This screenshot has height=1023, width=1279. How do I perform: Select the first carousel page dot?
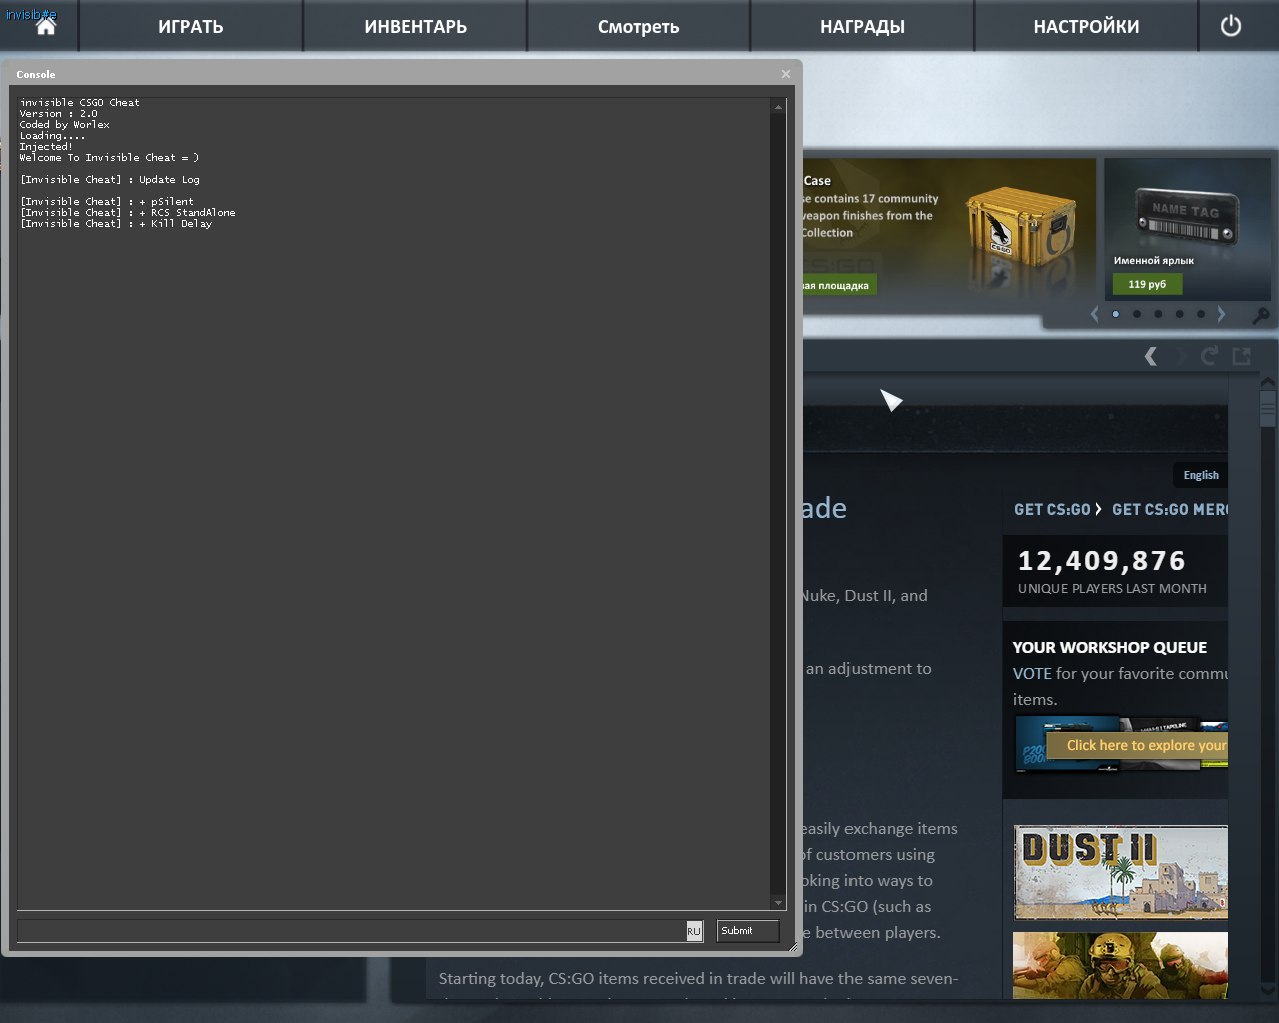click(1116, 314)
